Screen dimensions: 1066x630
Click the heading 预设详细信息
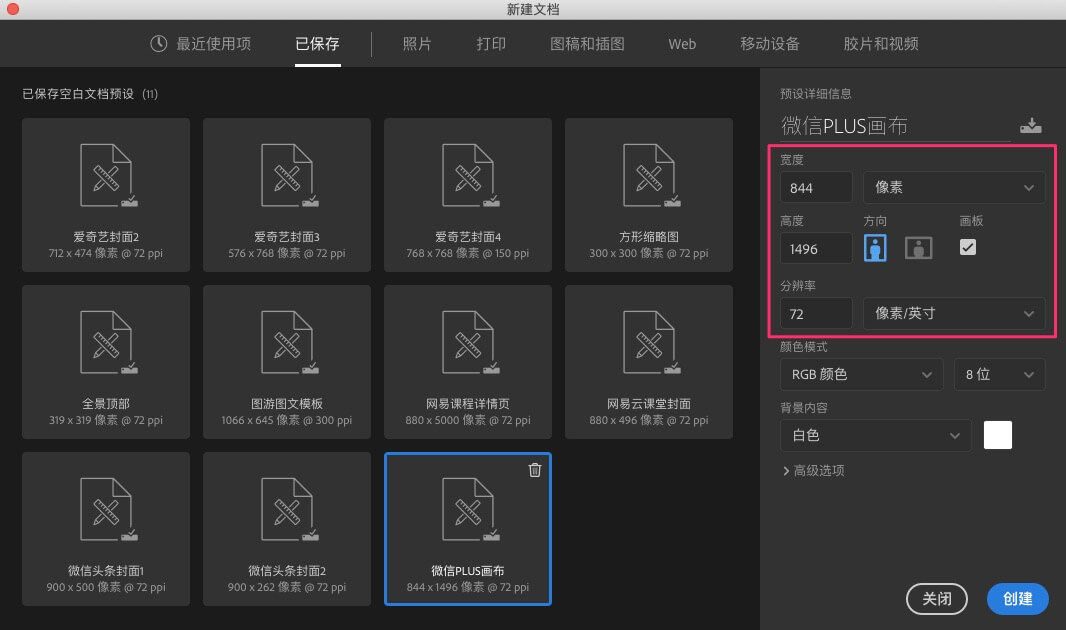816,94
